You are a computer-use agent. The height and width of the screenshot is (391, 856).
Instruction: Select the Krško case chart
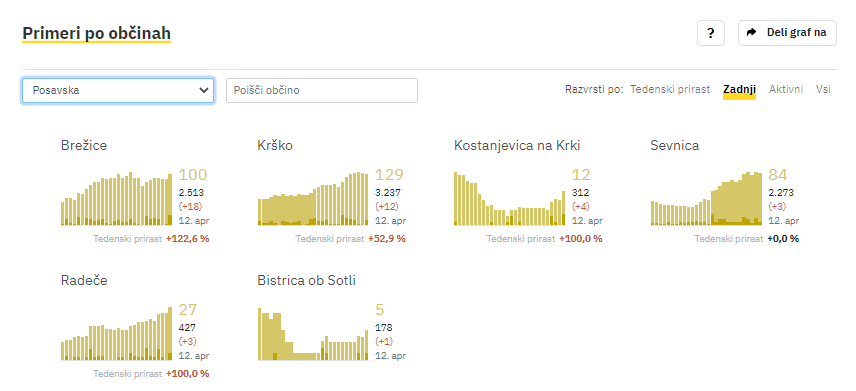313,199
